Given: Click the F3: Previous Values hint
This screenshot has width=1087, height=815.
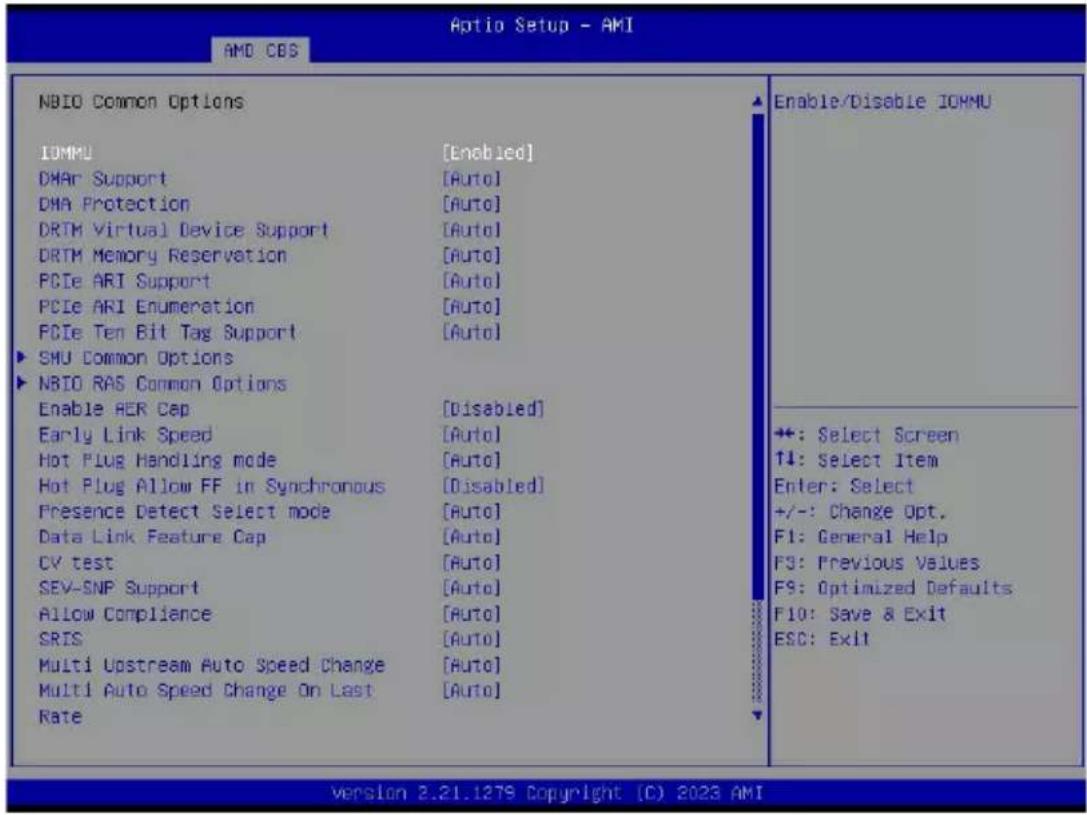Looking at the screenshot, I should [x=876, y=563].
